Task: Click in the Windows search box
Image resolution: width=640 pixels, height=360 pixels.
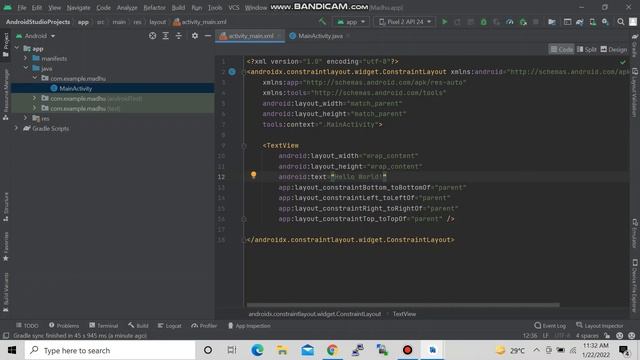Action: click(x=110, y=350)
